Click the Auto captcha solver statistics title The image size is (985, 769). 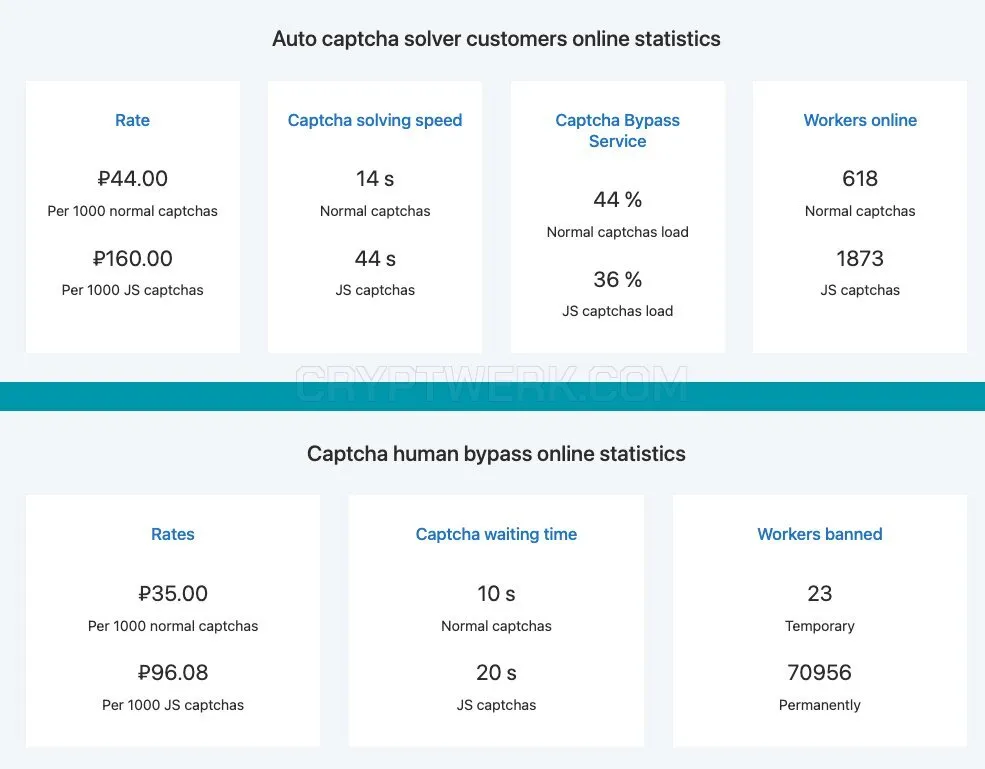tap(496, 39)
